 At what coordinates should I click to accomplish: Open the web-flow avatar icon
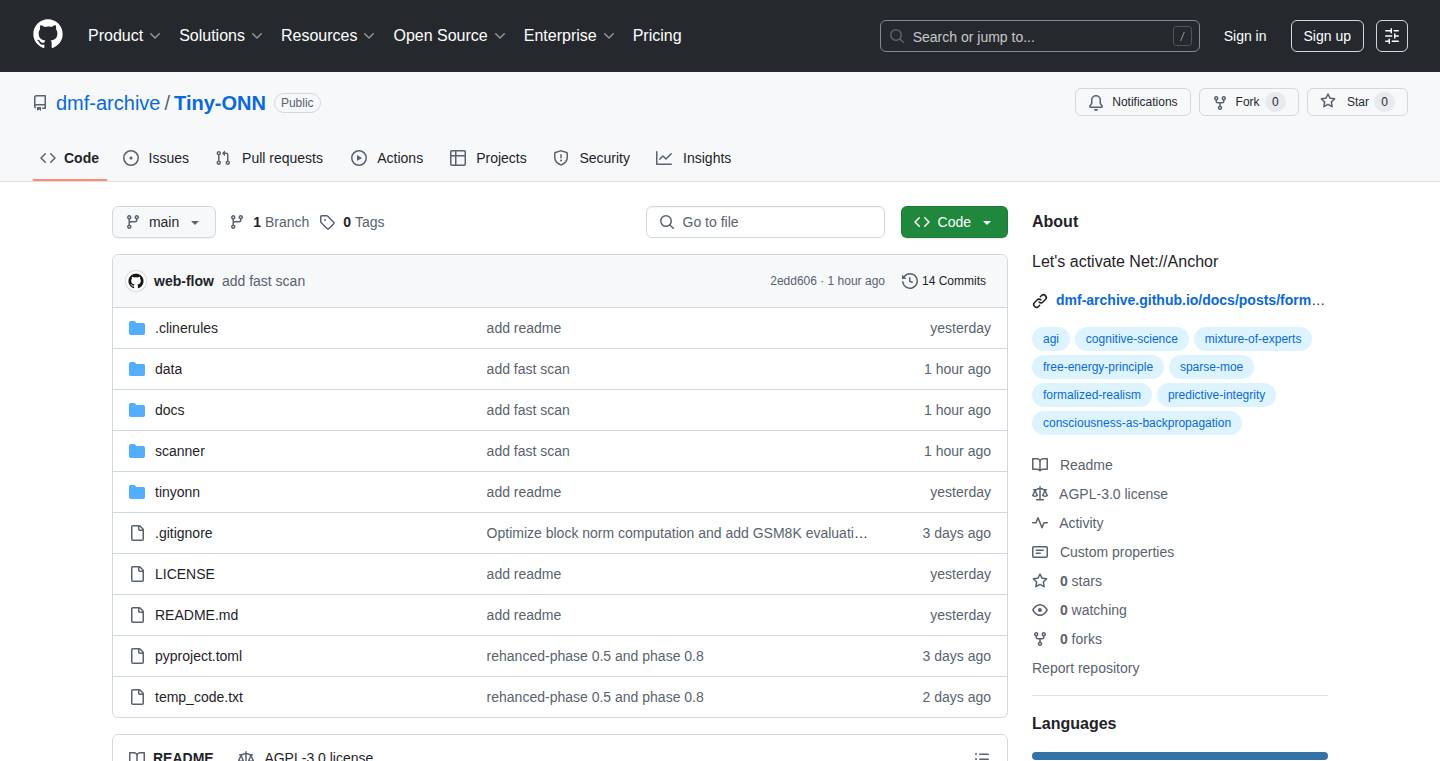[x=136, y=281]
